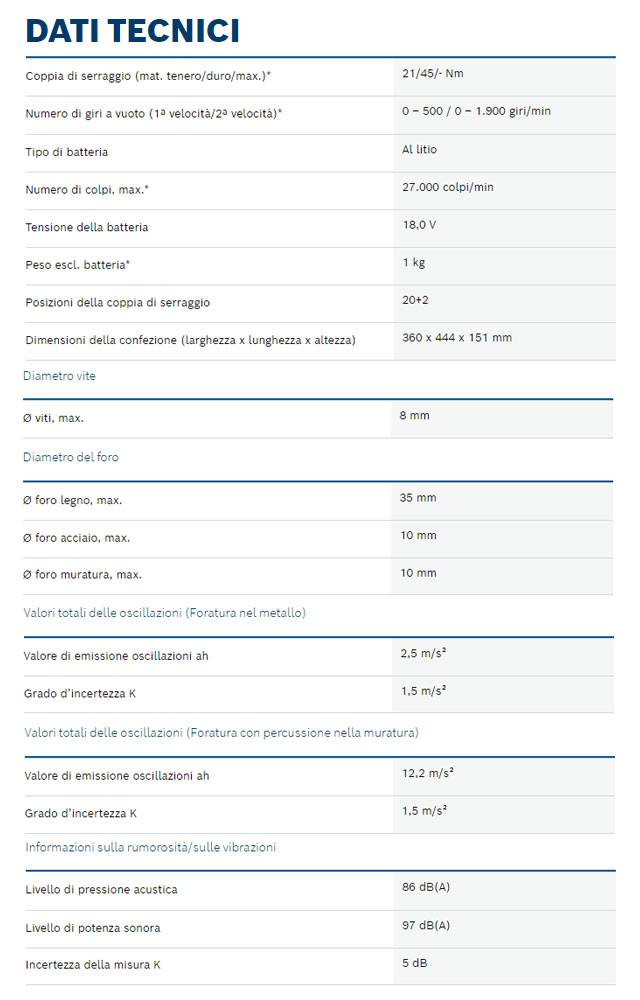Click the Al litio battery type value
This screenshot has height=1000, width=640.
pos(419,149)
